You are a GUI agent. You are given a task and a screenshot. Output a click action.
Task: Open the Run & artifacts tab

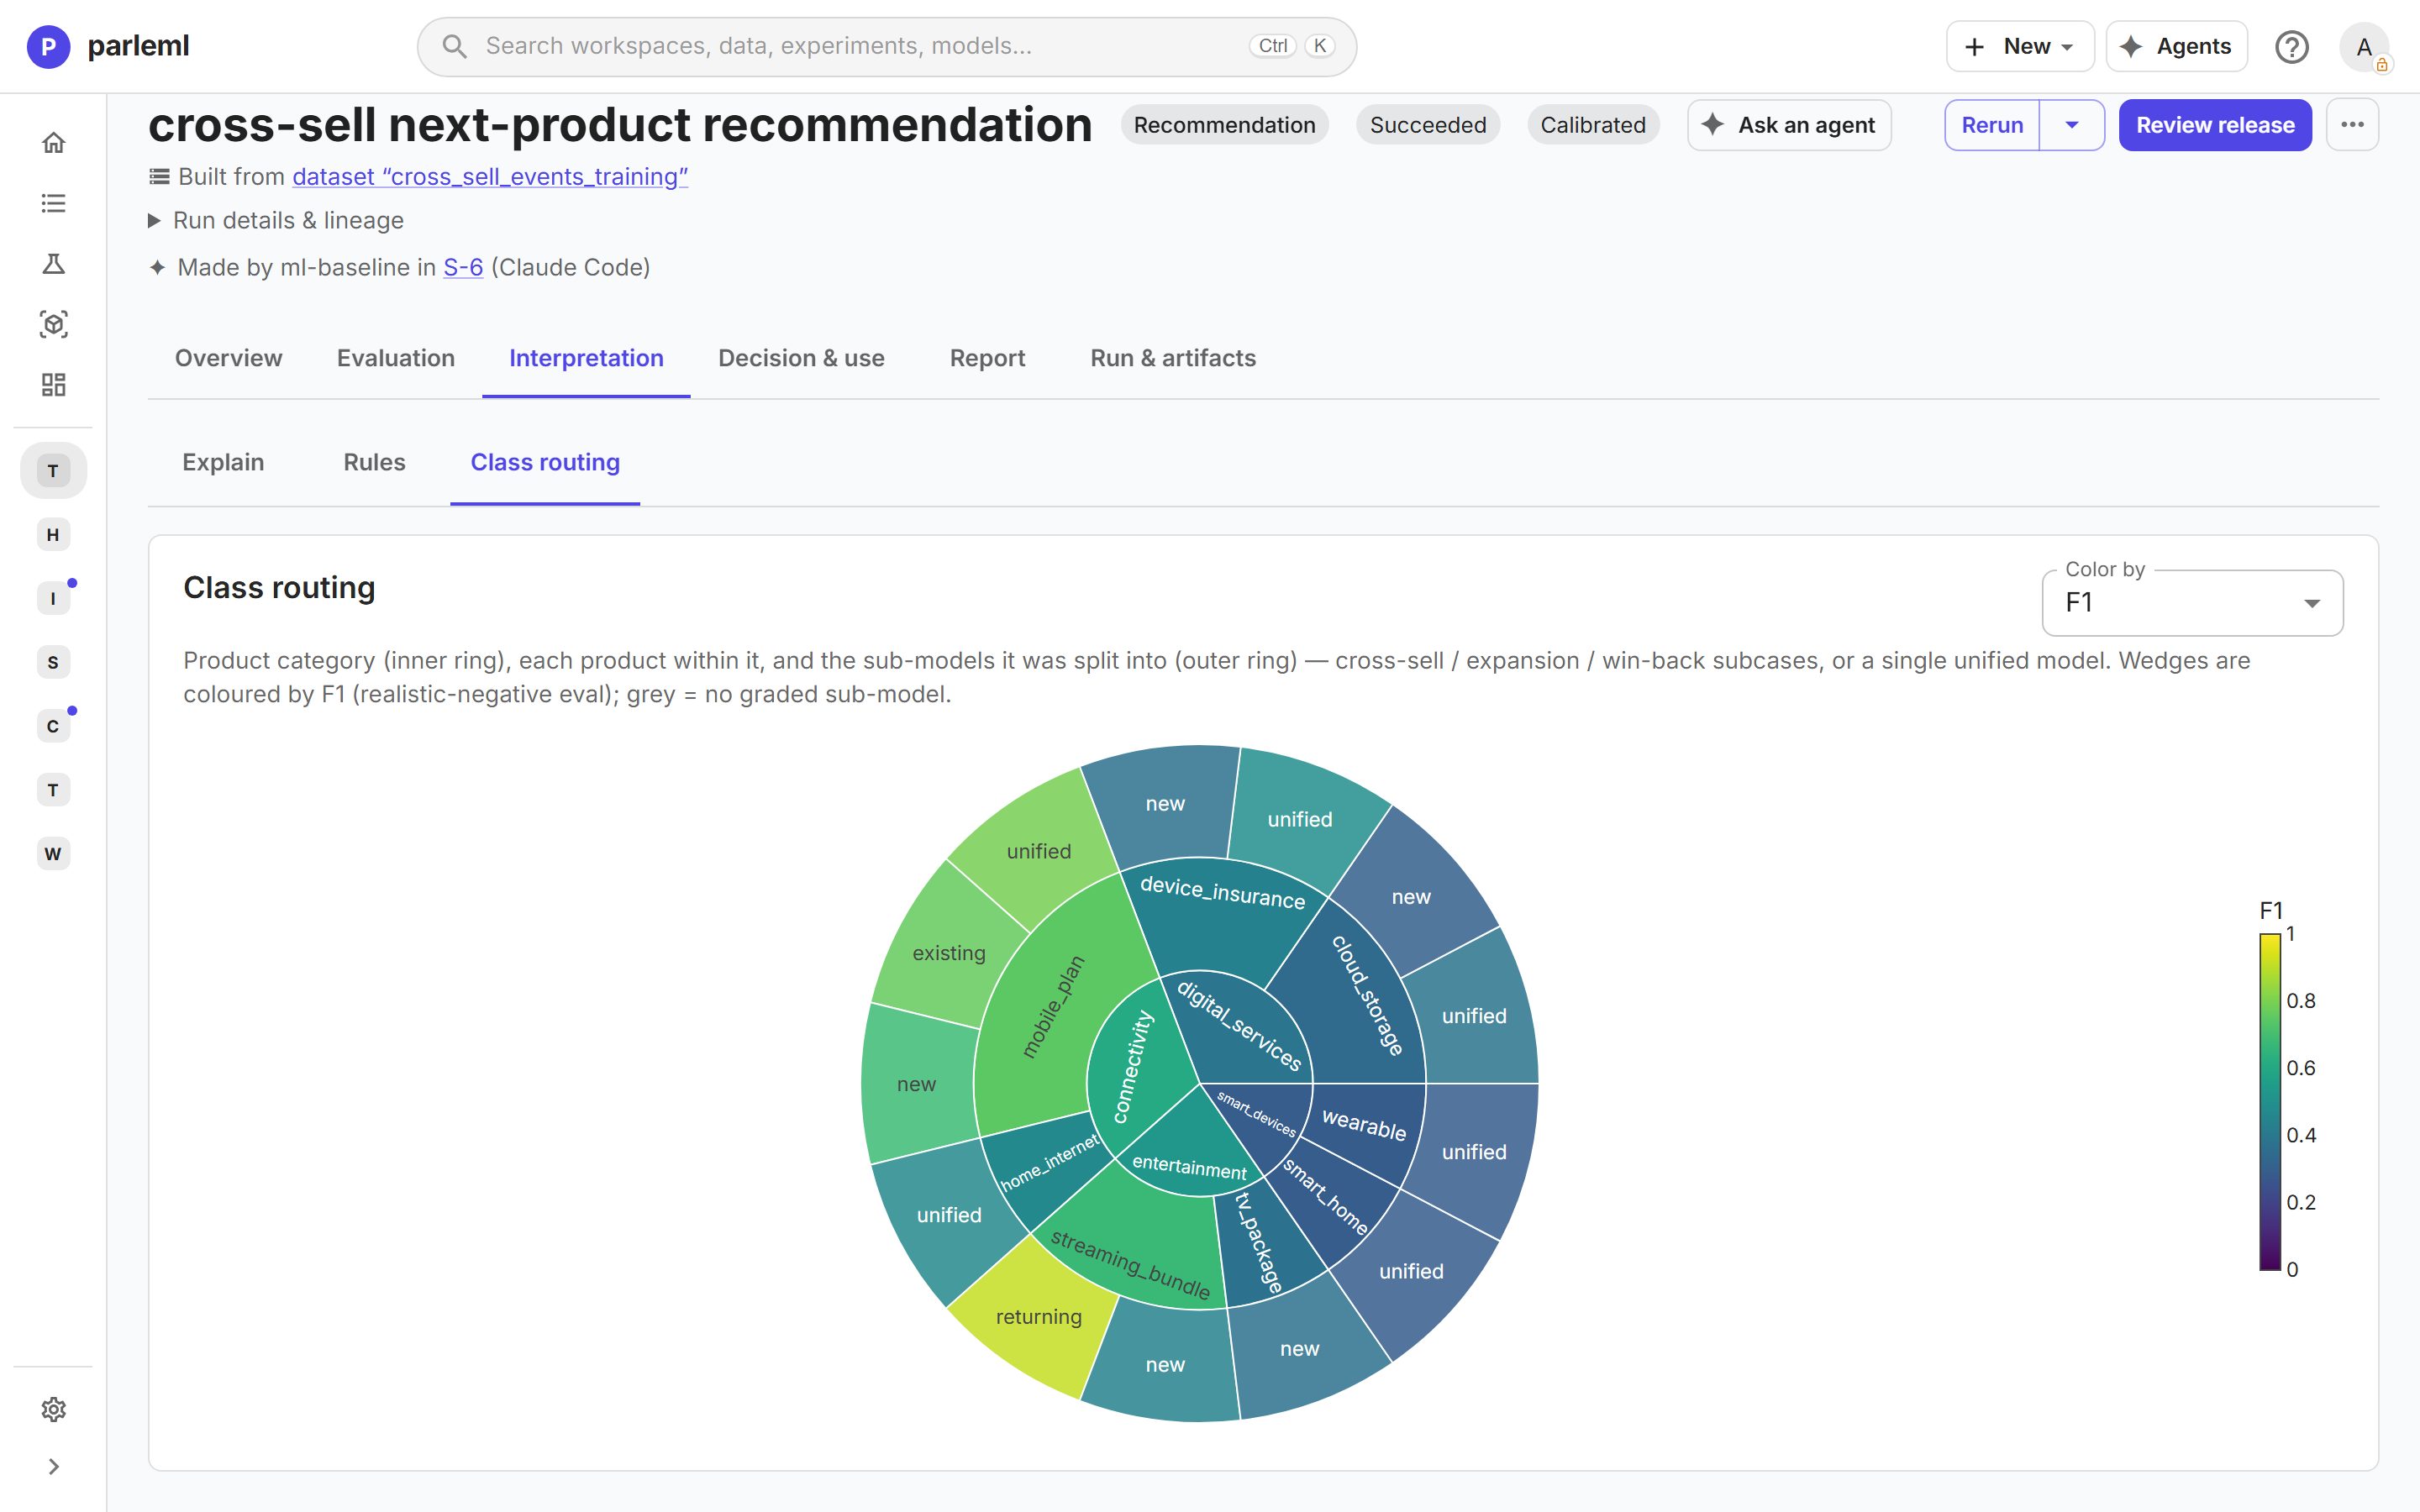[x=1173, y=358]
